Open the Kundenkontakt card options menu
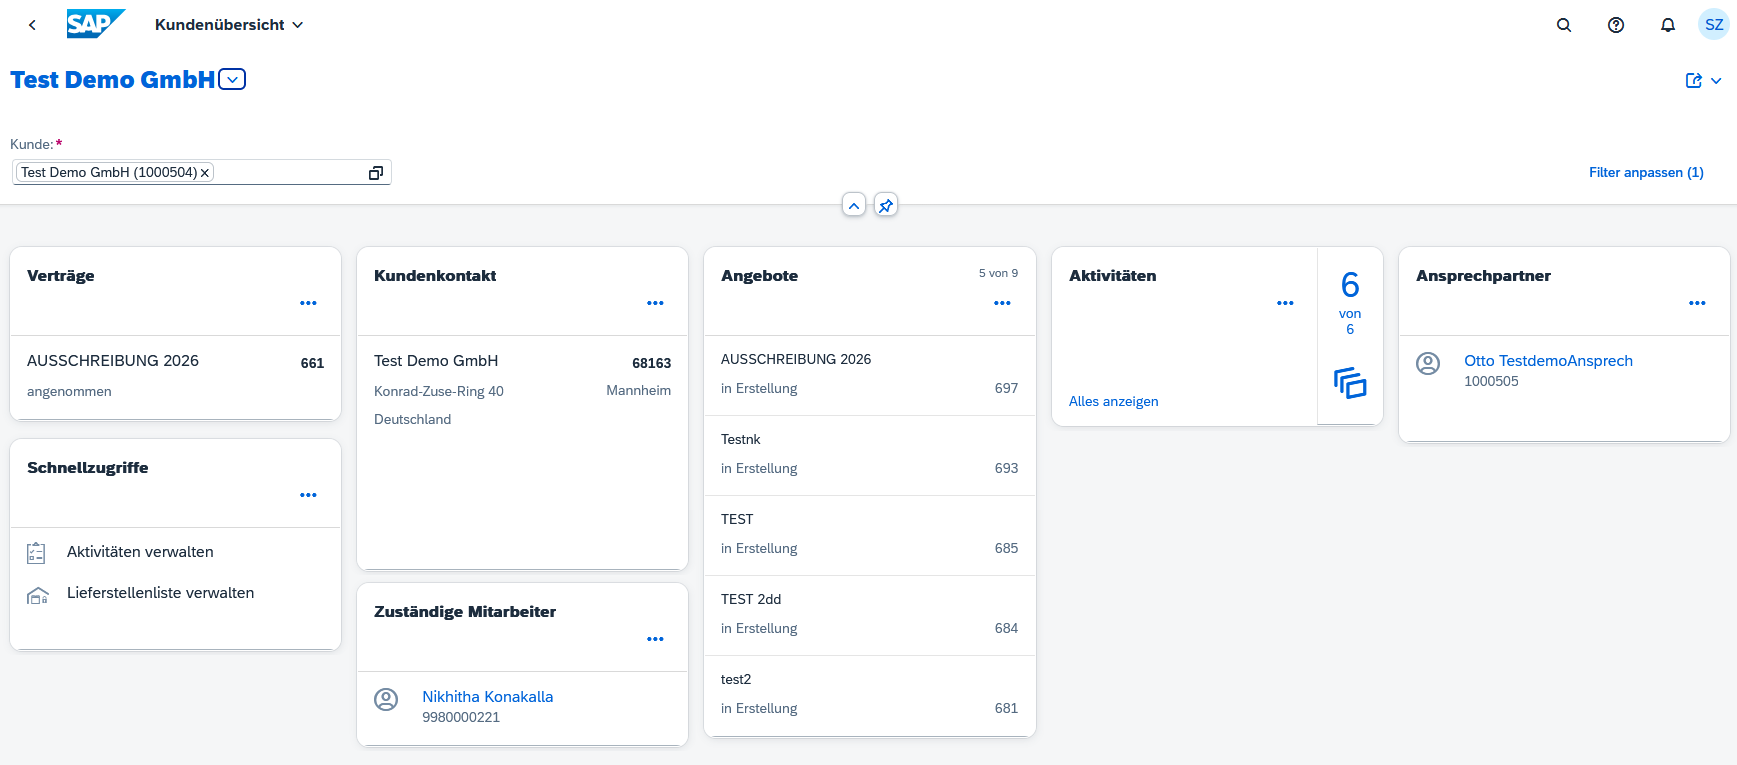Image resolution: width=1737 pixels, height=765 pixels. [x=655, y=303]
